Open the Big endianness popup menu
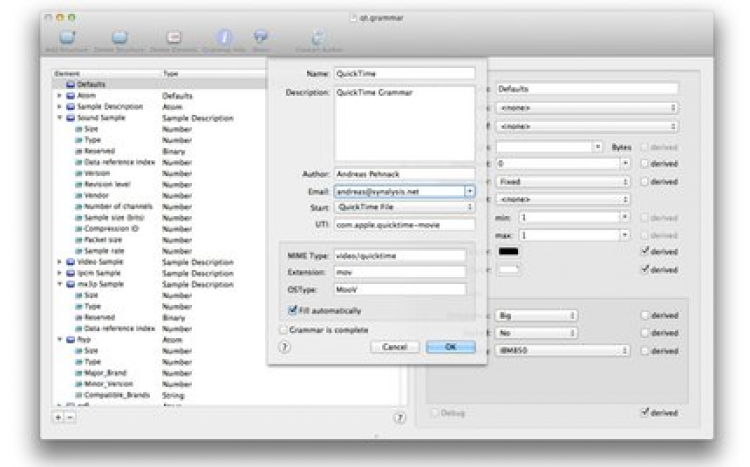This screenshot has height=467, width=750. pos(537,315)
